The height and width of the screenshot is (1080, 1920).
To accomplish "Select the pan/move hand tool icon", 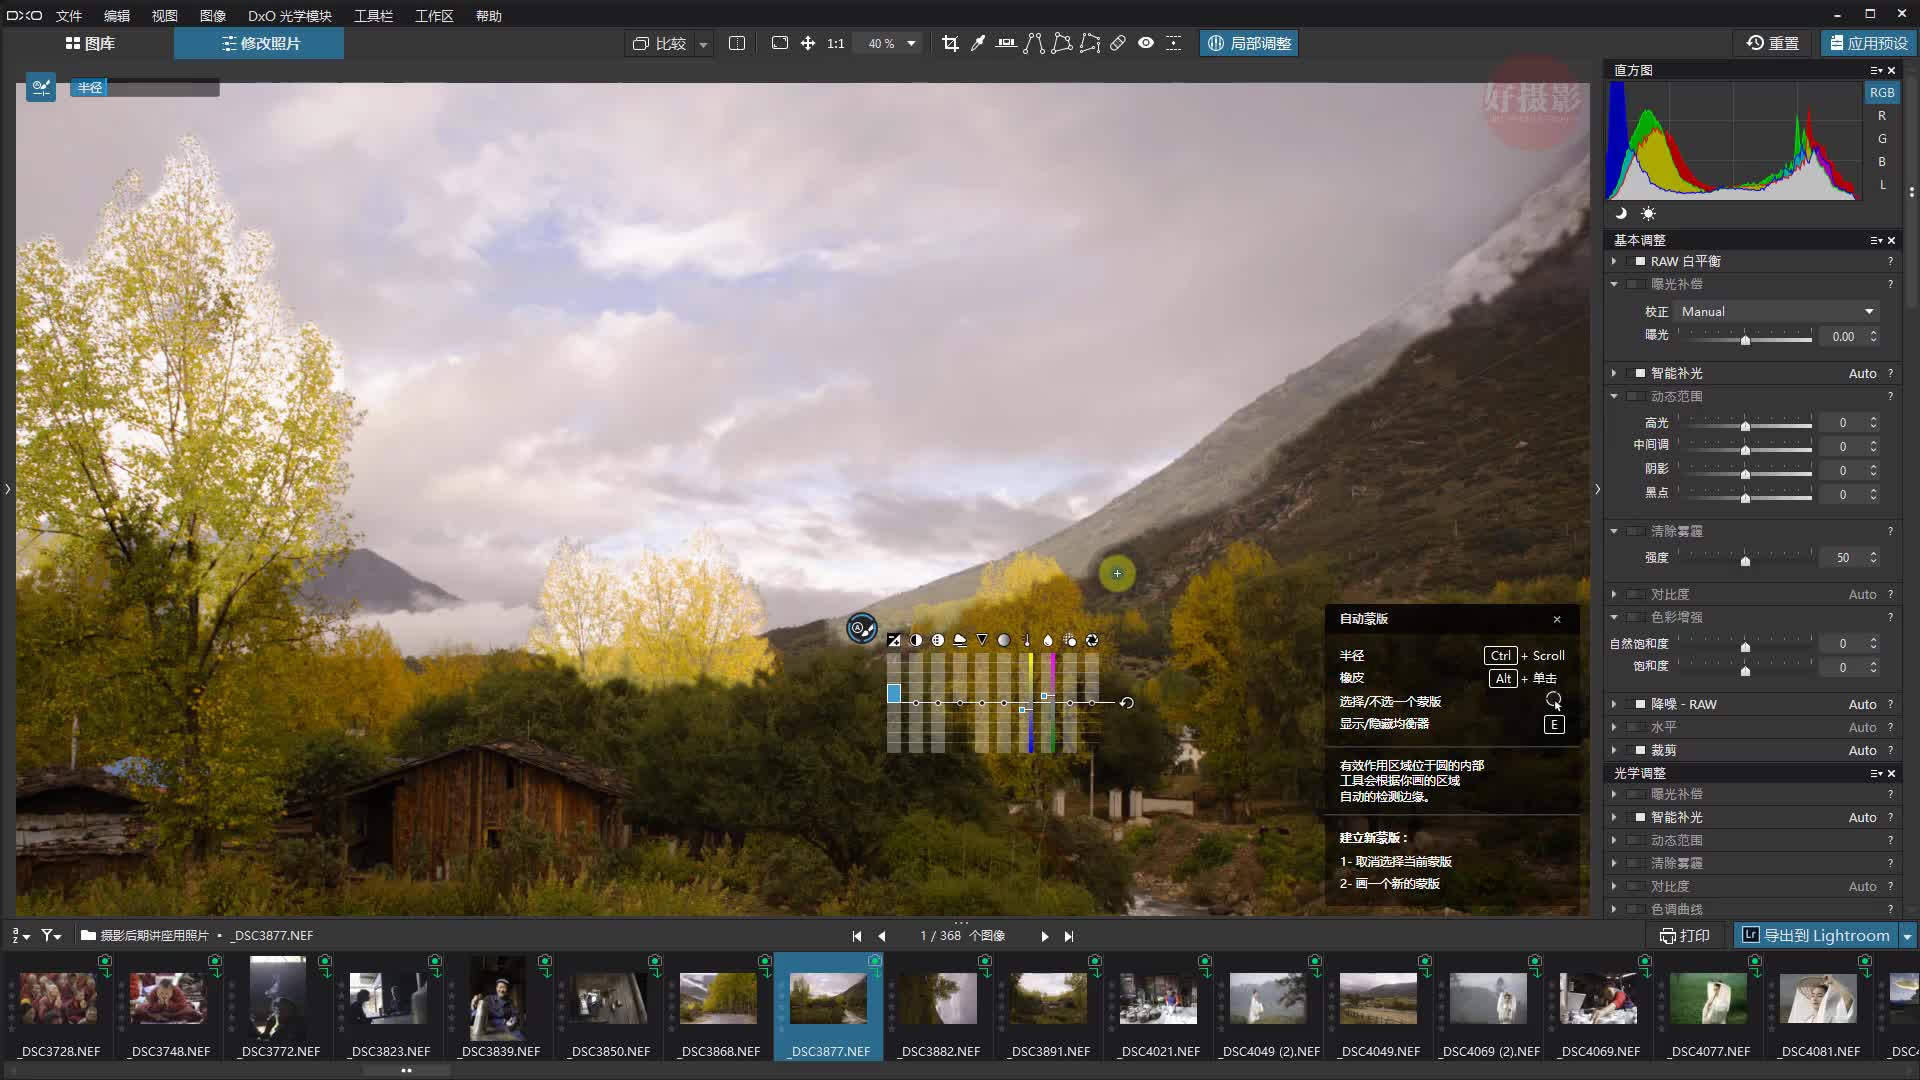I will coord(807,43).
